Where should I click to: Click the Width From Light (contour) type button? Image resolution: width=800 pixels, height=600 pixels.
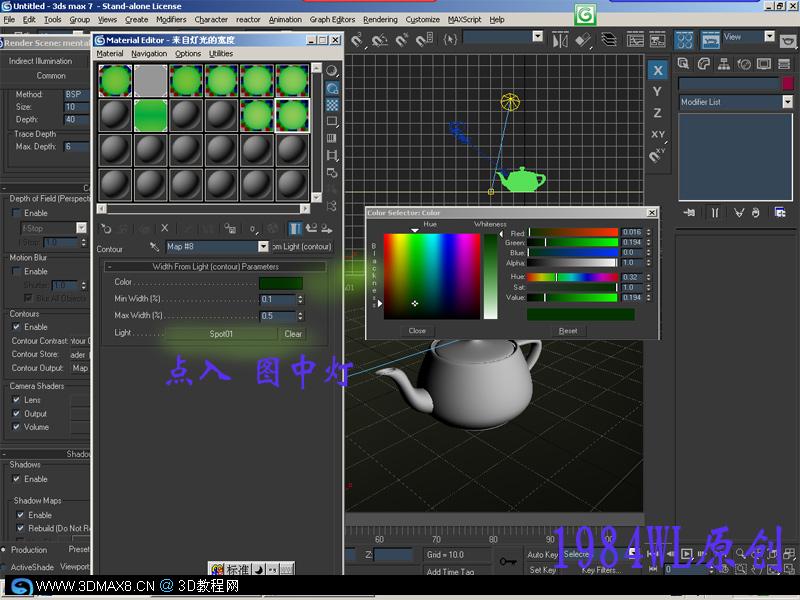(302, 246)
